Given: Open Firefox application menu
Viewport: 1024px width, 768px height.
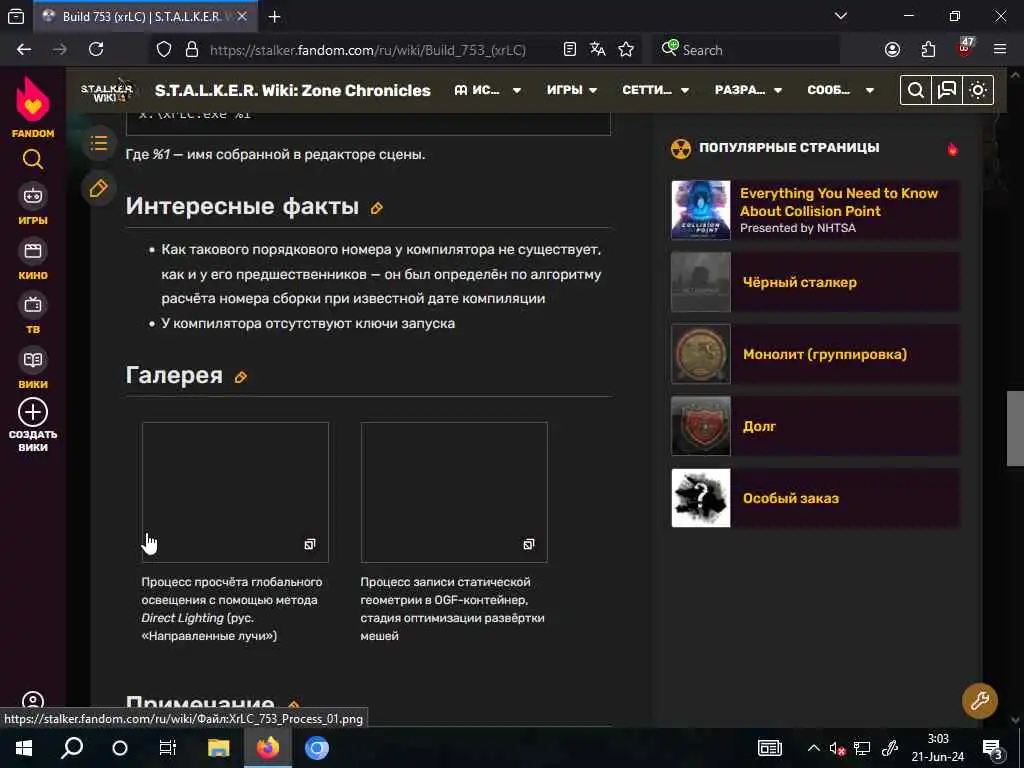Looking at the screenshot, I should pos(1000,50).
